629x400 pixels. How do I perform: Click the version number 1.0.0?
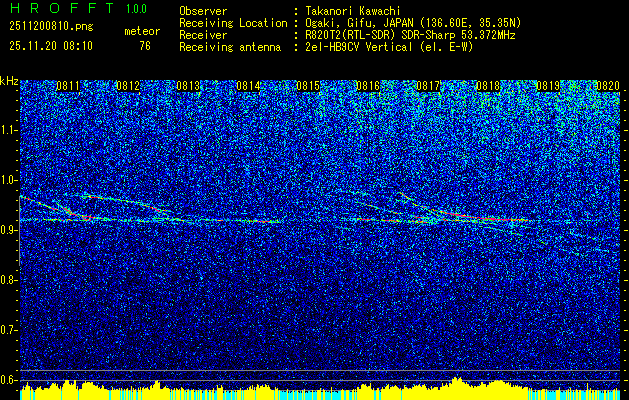136,8
